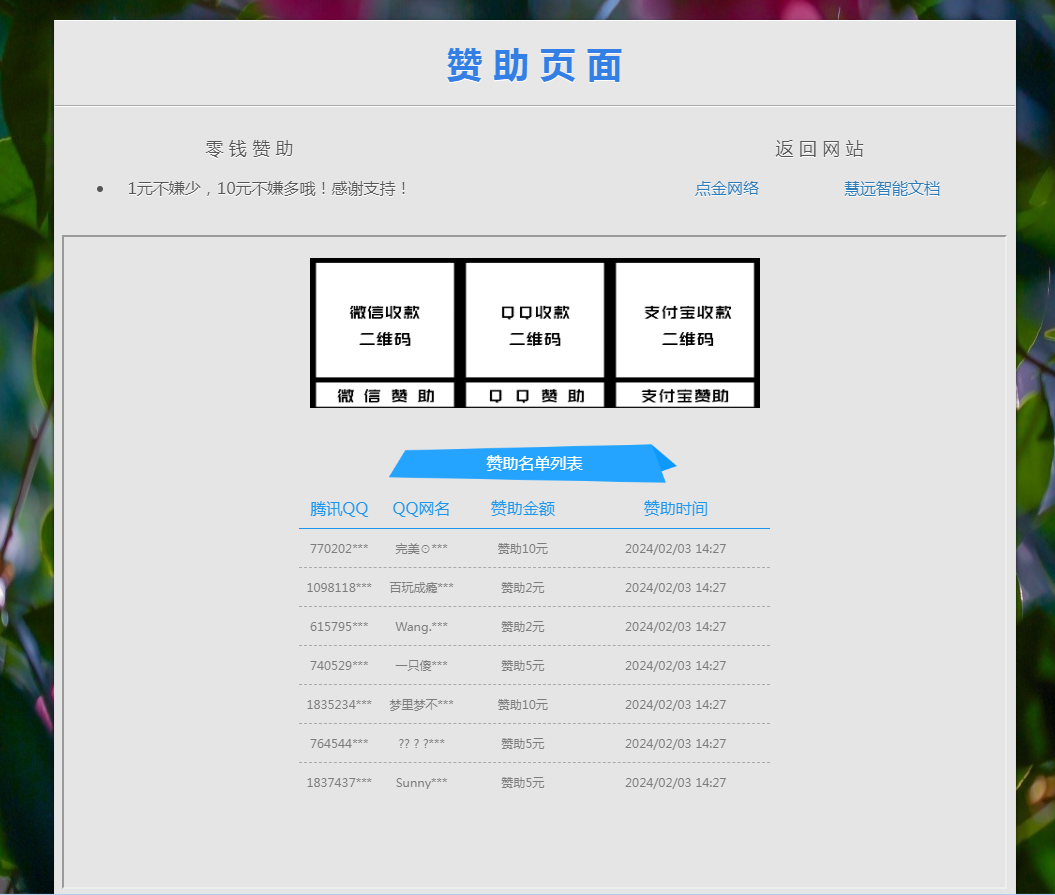Click nickname Wang.***
The image size is (1055, 895).
421,626
